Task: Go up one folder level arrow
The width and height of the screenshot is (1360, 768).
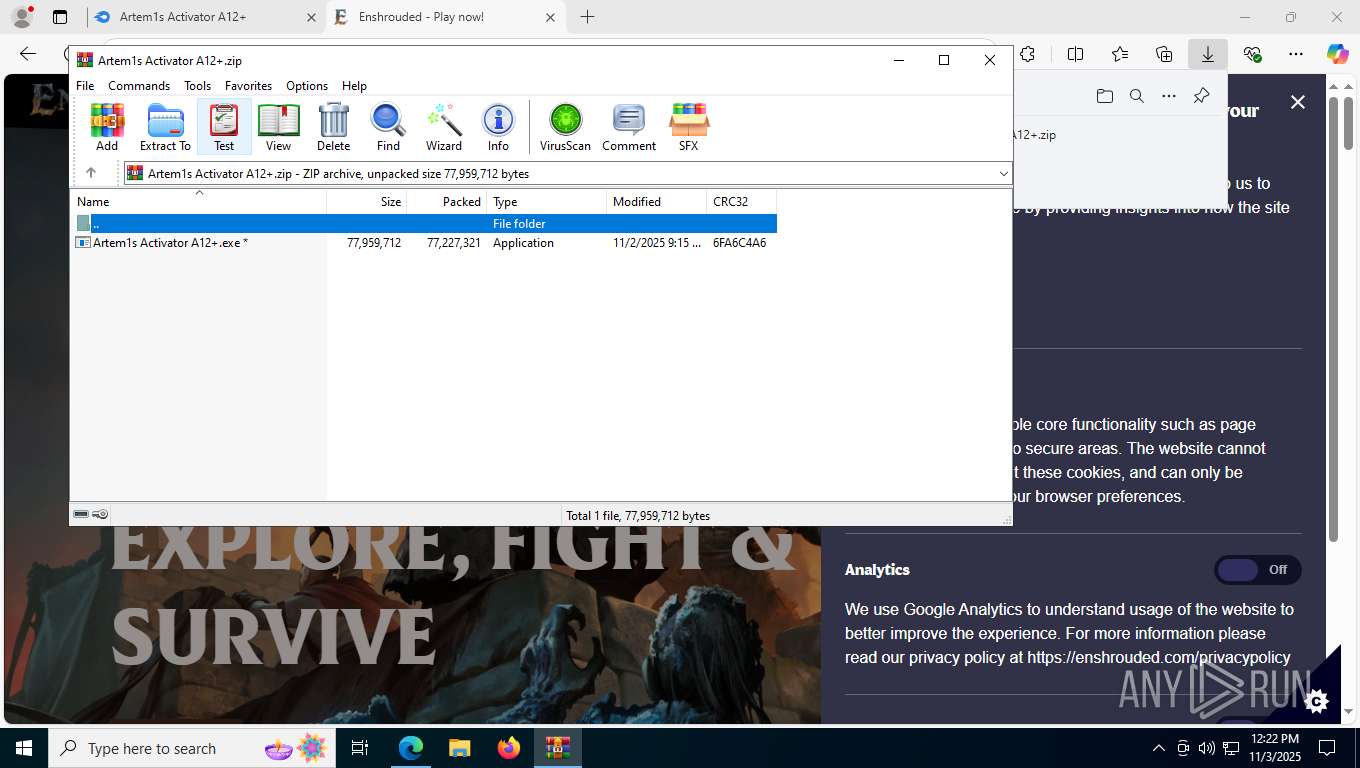Action: 91,173
